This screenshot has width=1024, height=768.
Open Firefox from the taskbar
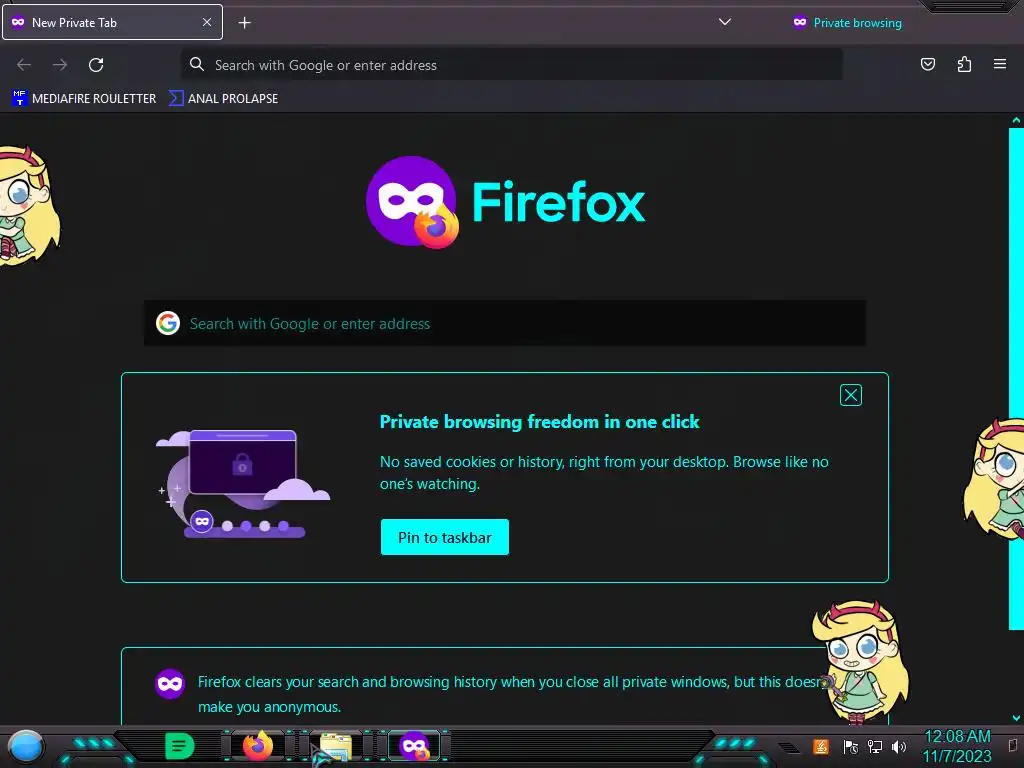(x=258, y=746)
